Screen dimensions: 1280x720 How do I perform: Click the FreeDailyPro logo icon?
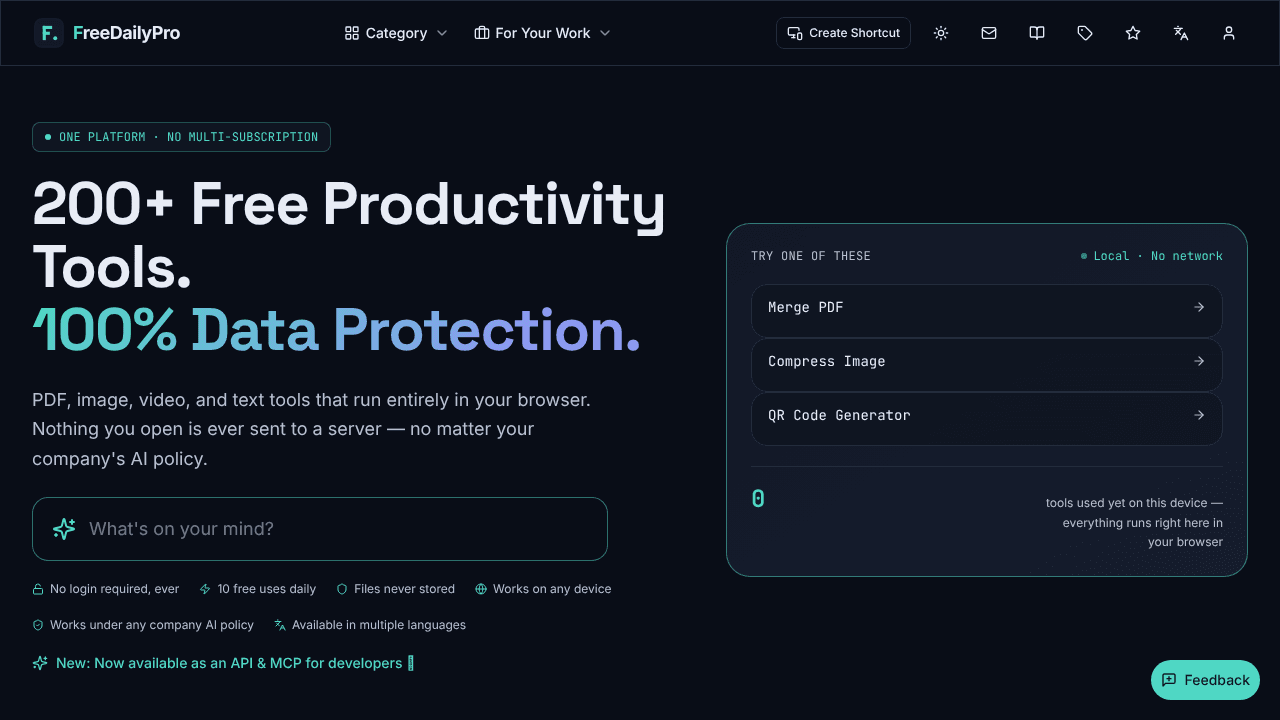tap(49, 33)
